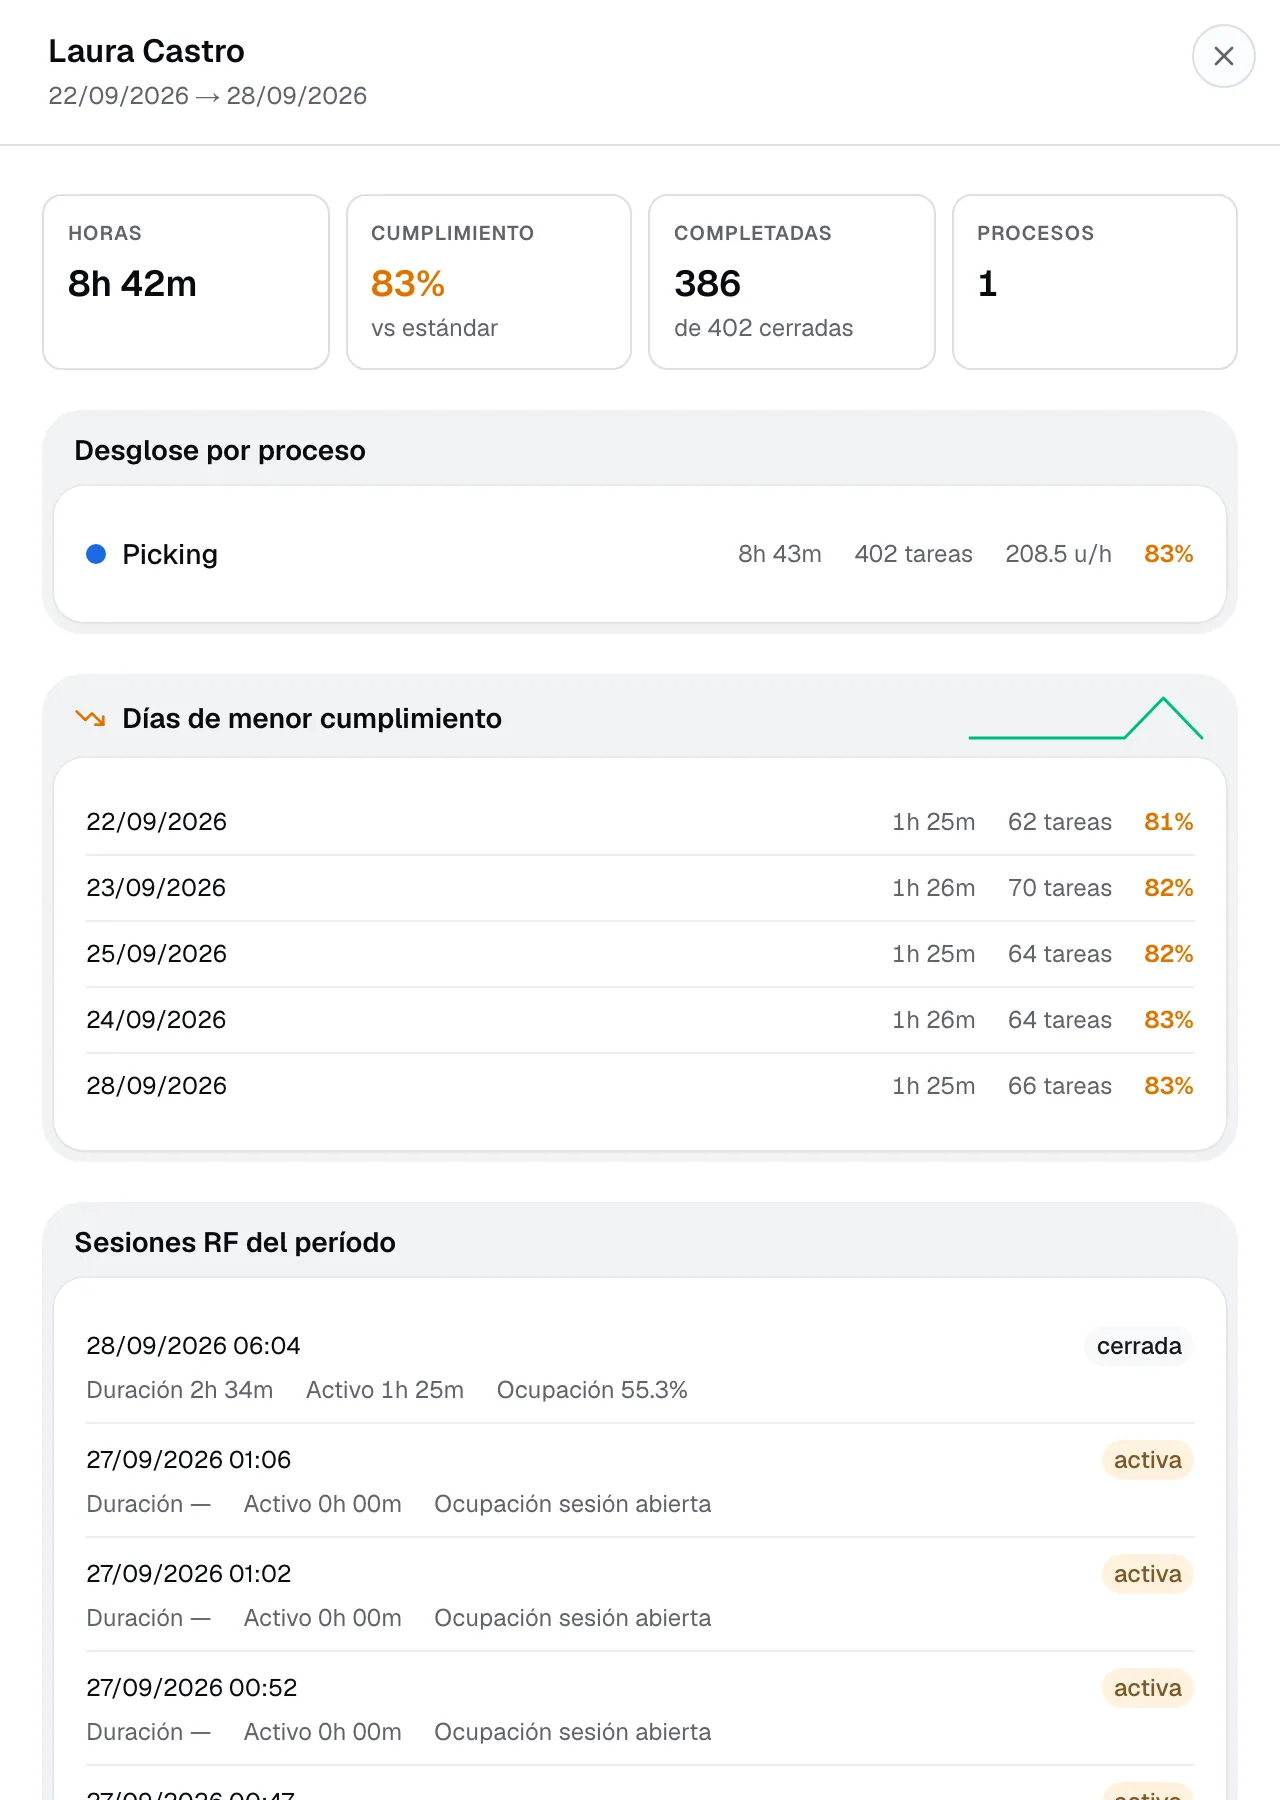Click the Laura Castro name title

(147, 51)
